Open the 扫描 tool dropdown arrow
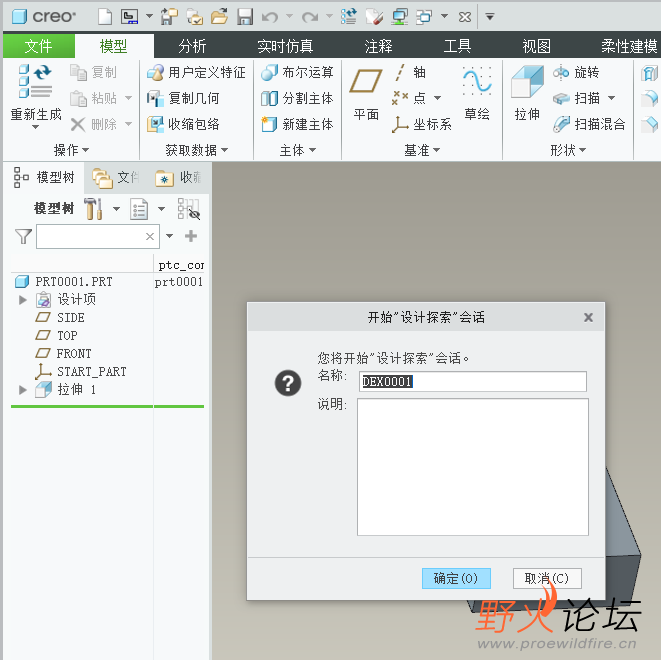Image resolution: width=661 pixels, height=660 pixels. (x=611, y=98)
